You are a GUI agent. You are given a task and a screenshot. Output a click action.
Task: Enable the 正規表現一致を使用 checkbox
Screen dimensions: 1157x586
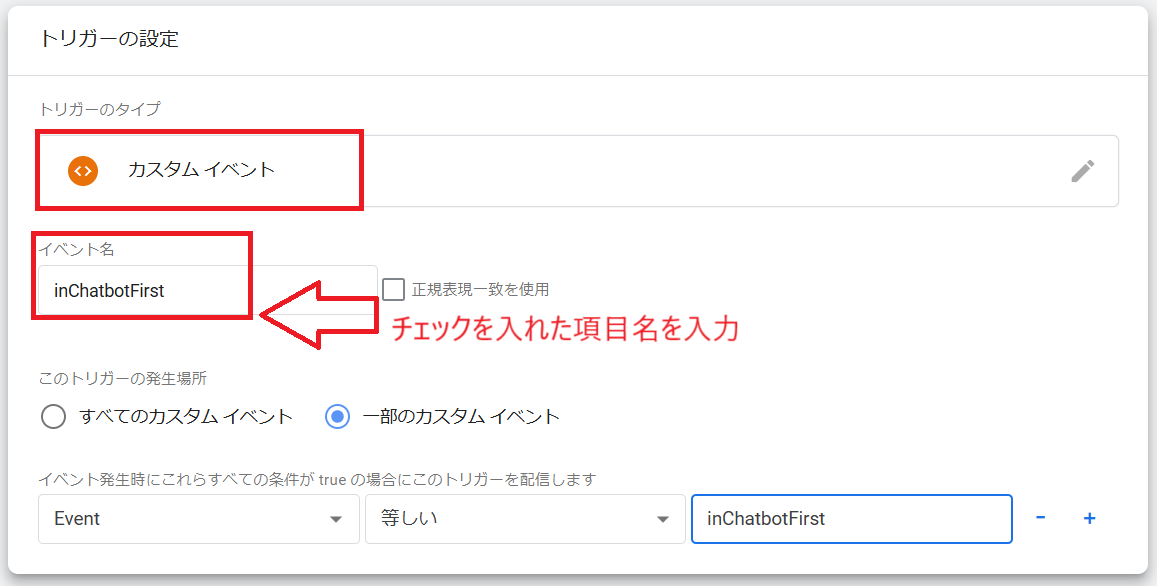tap(393, 289)
